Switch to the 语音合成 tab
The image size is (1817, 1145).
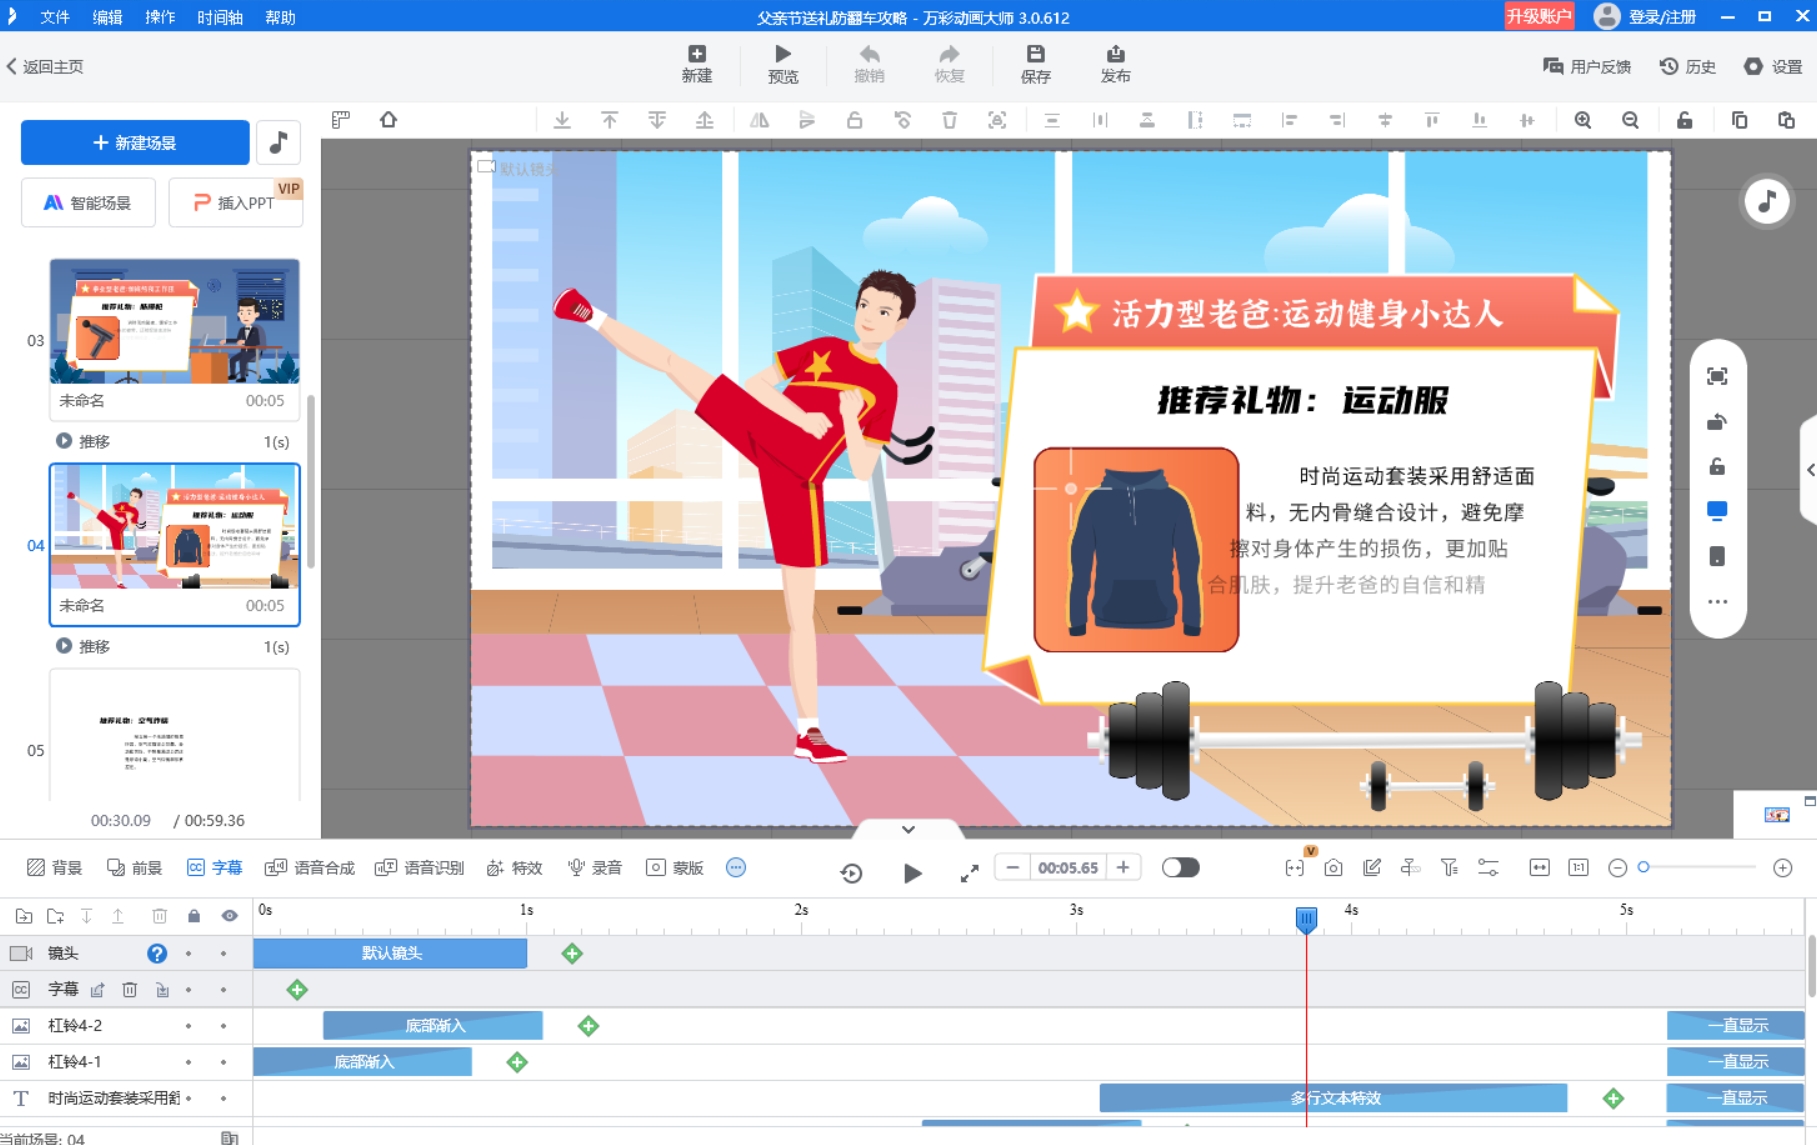[x=309, y=867]
